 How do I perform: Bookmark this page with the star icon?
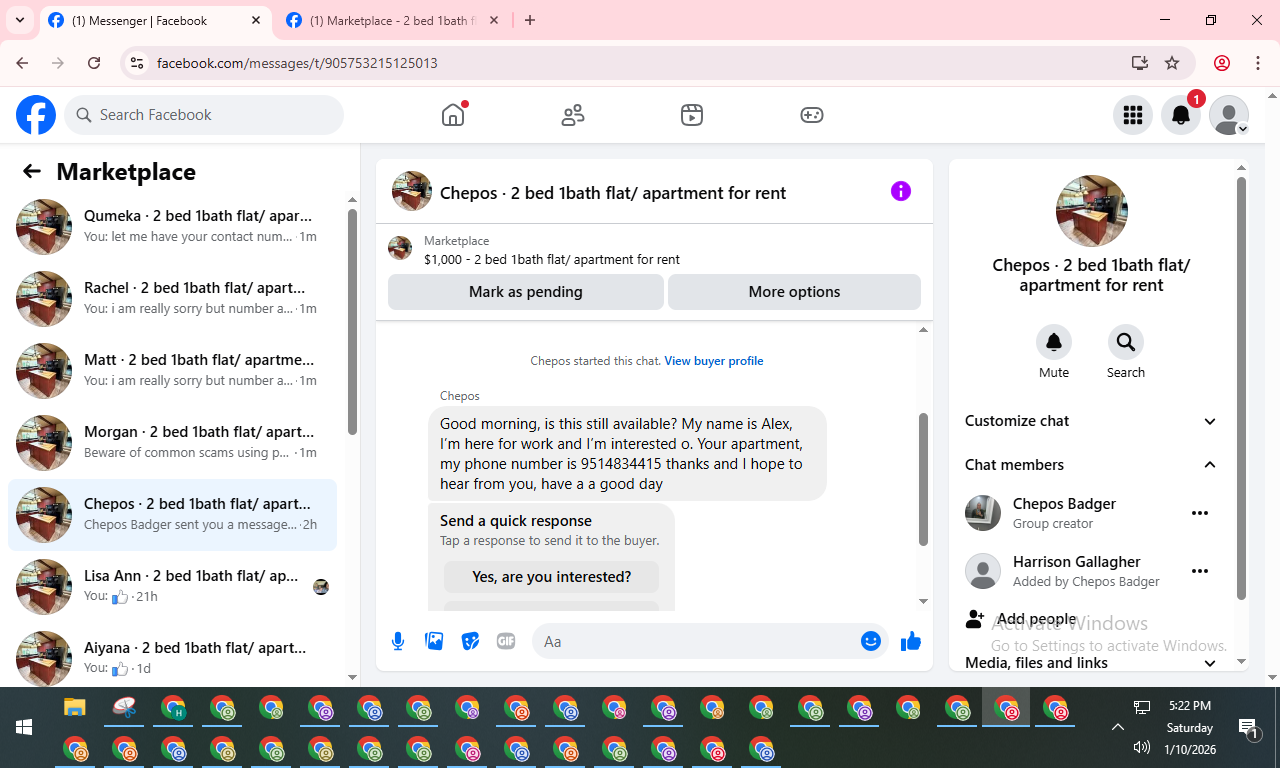[1172, 63]
